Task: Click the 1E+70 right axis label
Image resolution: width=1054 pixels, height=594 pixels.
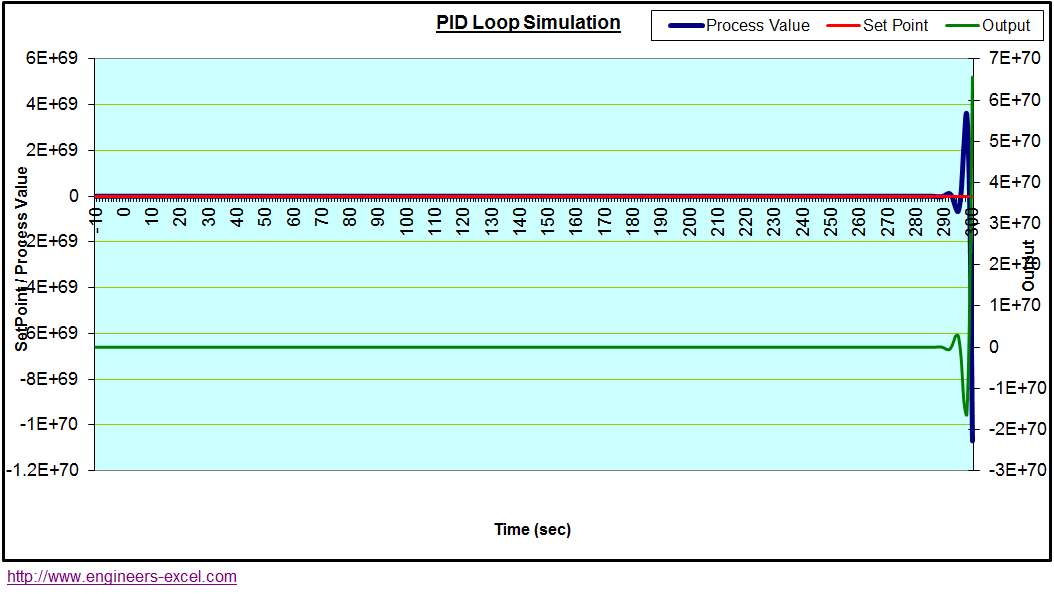Action: 1014,305
